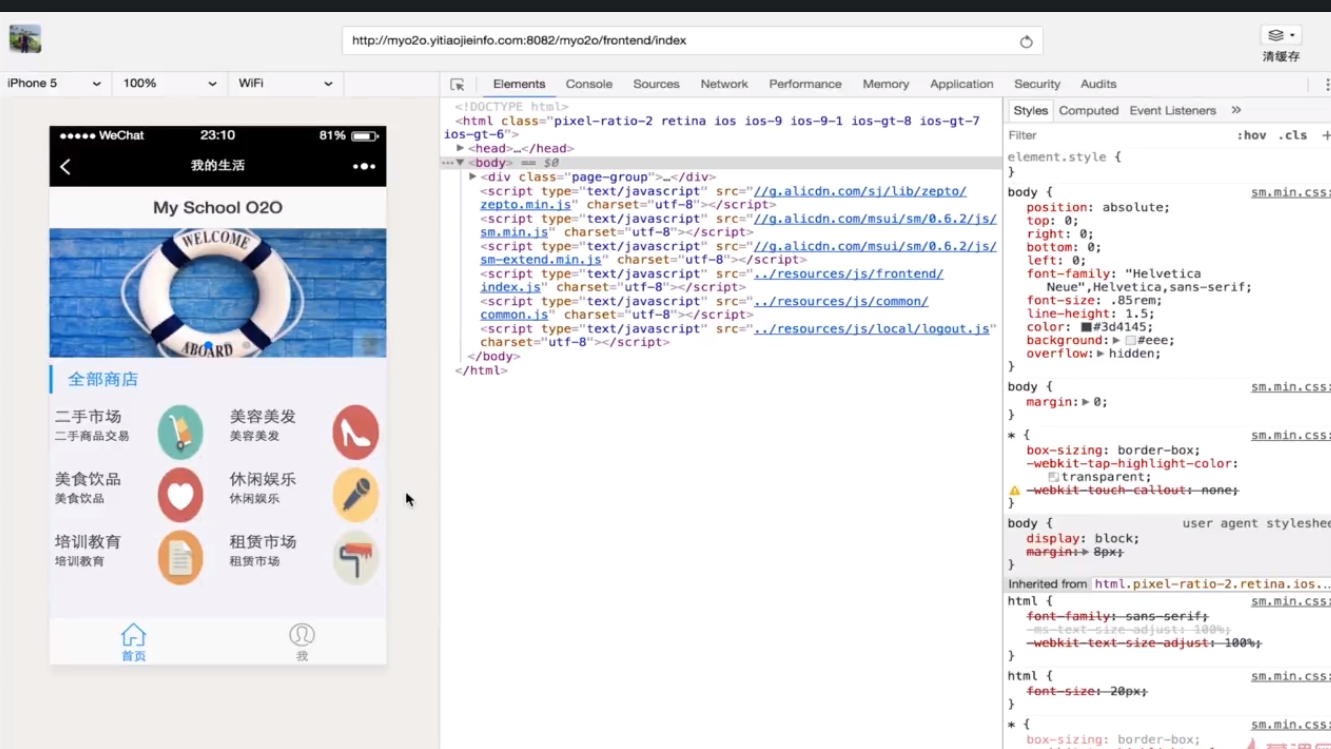
Task: Open the three-dot menu in WeChat header
Action: [364, 166]
